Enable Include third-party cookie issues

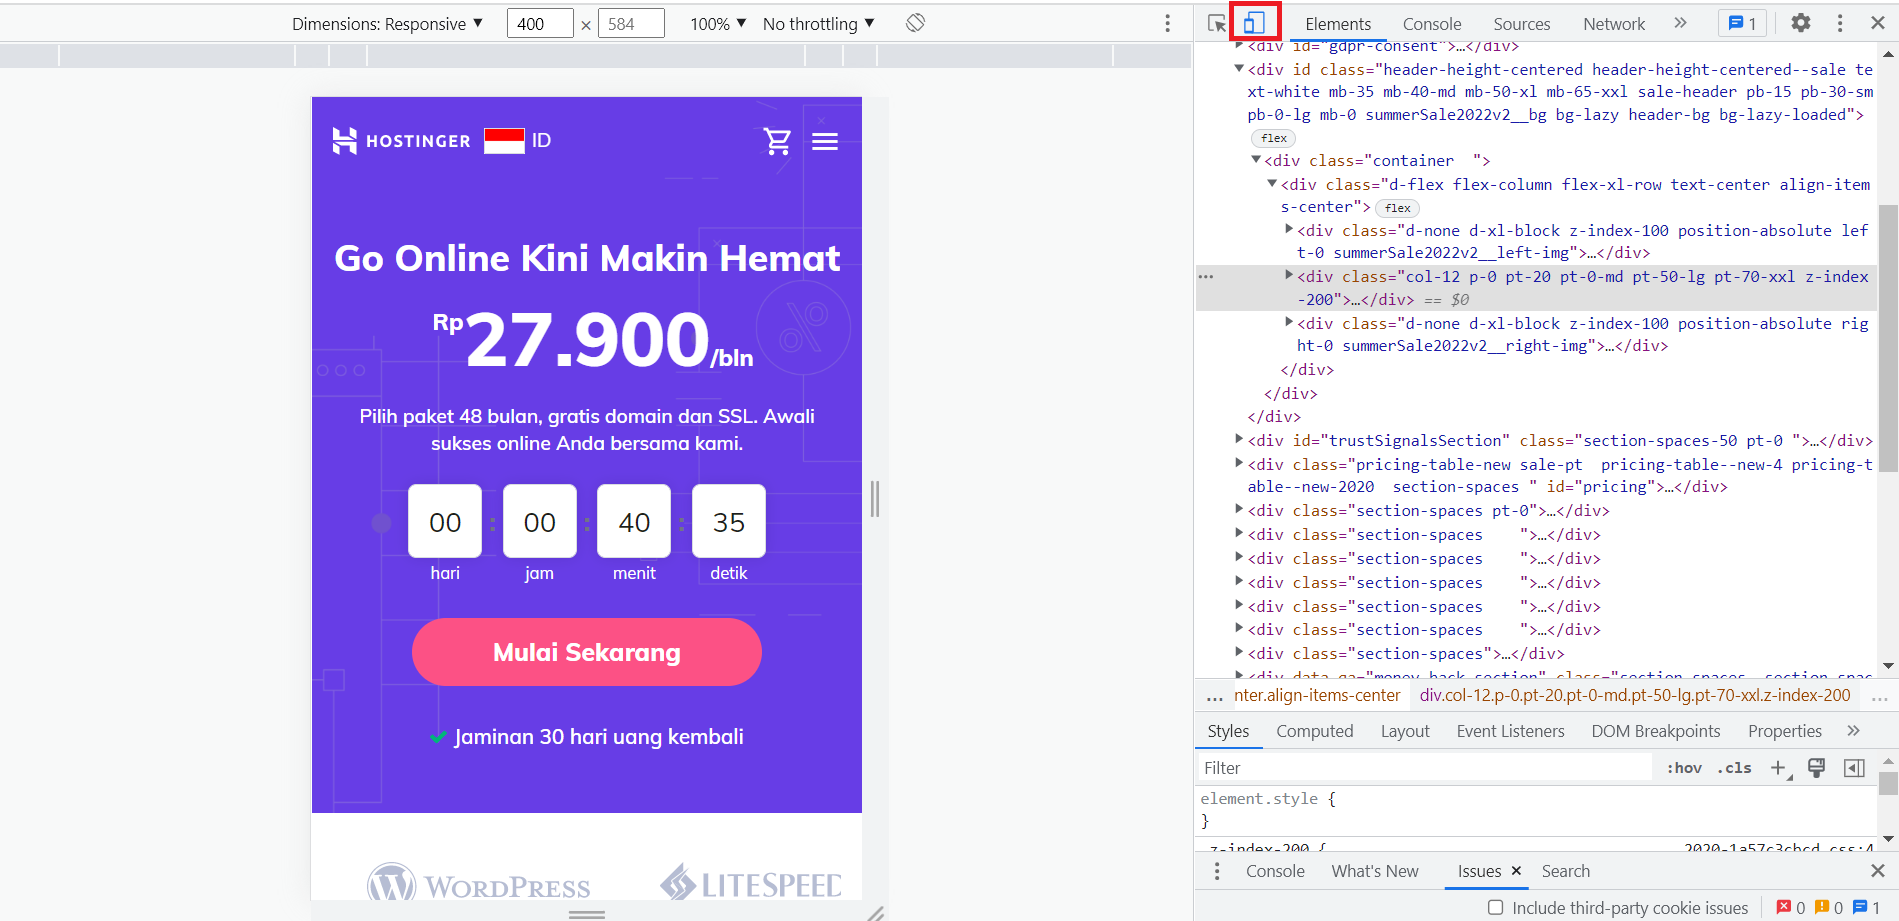click(x=1495, y=907)
